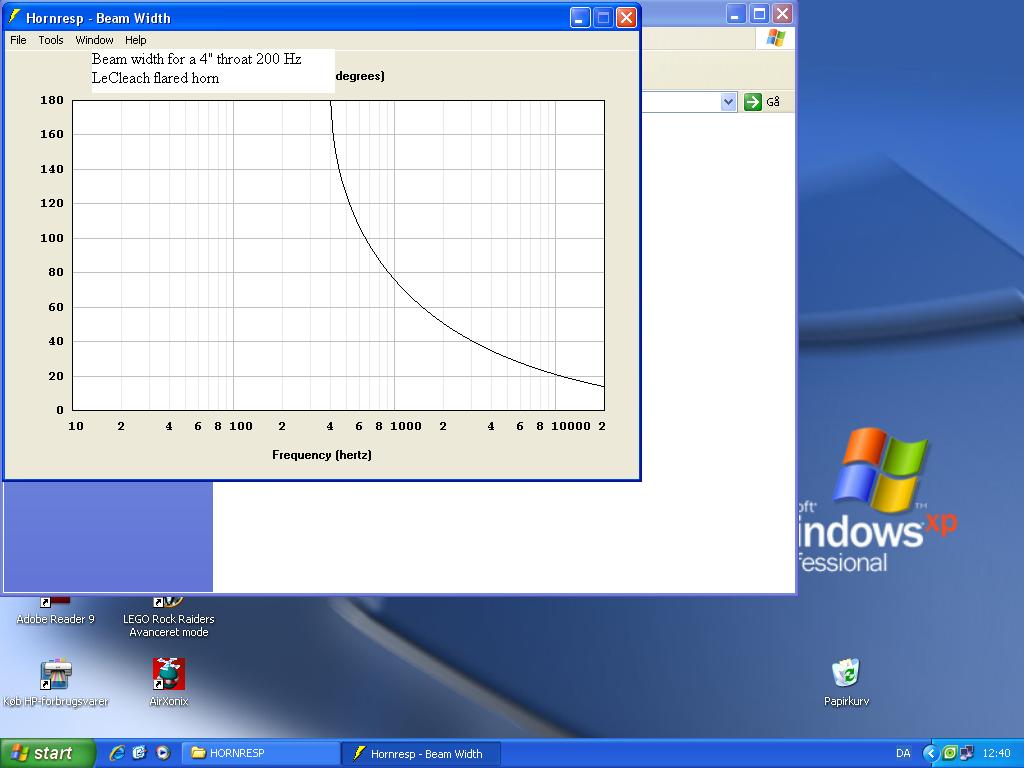Viewport: 1024px width, 768px height.
Task: Open the Window menu in Hornresp
Action: (94, 40)
